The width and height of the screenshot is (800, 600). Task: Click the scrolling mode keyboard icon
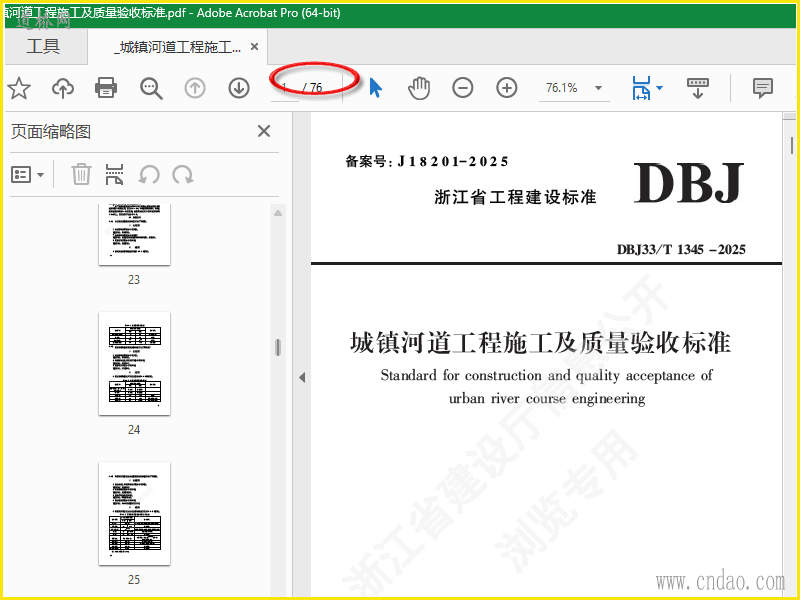click(697, 88)
